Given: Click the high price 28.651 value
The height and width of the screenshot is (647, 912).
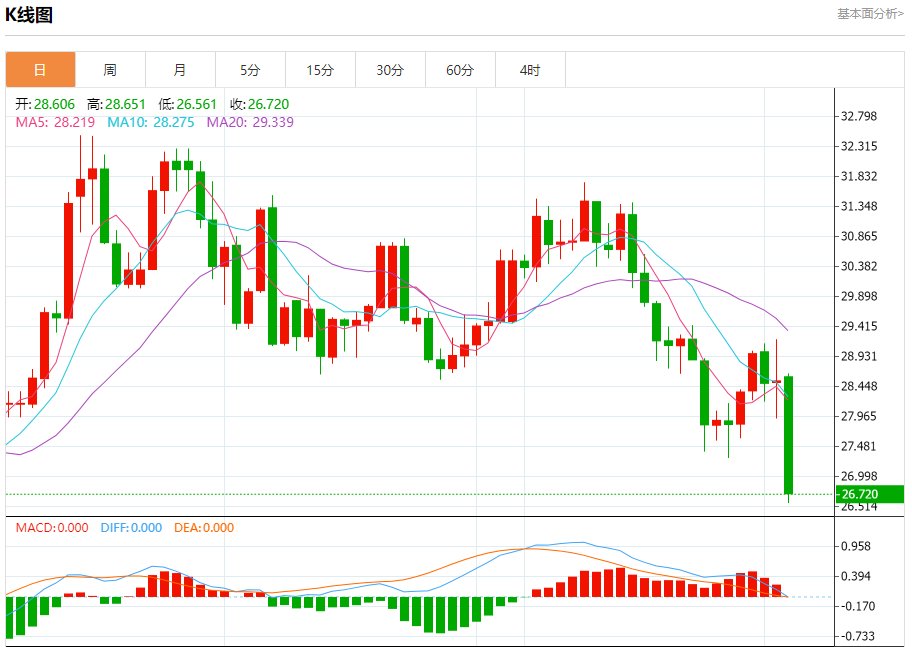Looking at the screenshot, I should pos(125,104).
